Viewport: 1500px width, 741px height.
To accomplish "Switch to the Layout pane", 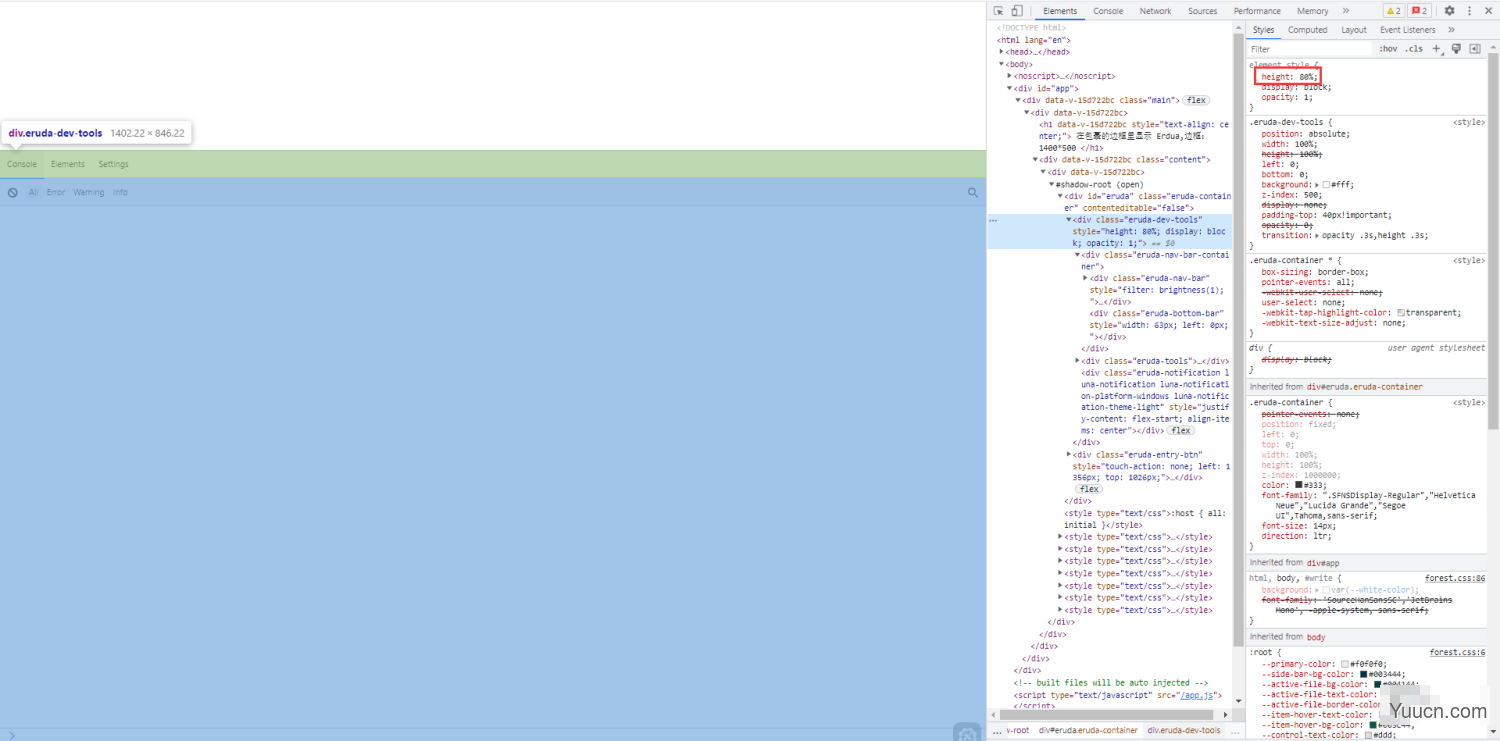I will [1354, 30].
